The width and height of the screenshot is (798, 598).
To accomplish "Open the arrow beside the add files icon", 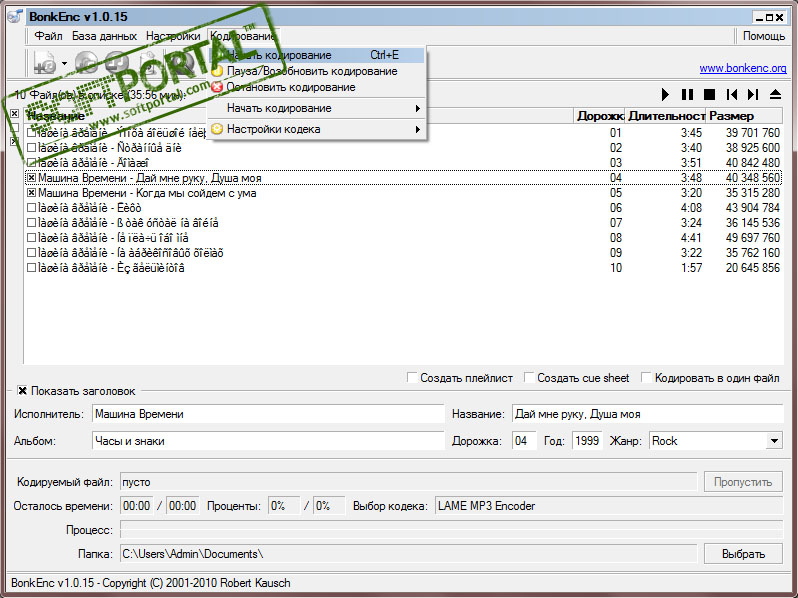I will pyautogui.click(x=64, y=64).
